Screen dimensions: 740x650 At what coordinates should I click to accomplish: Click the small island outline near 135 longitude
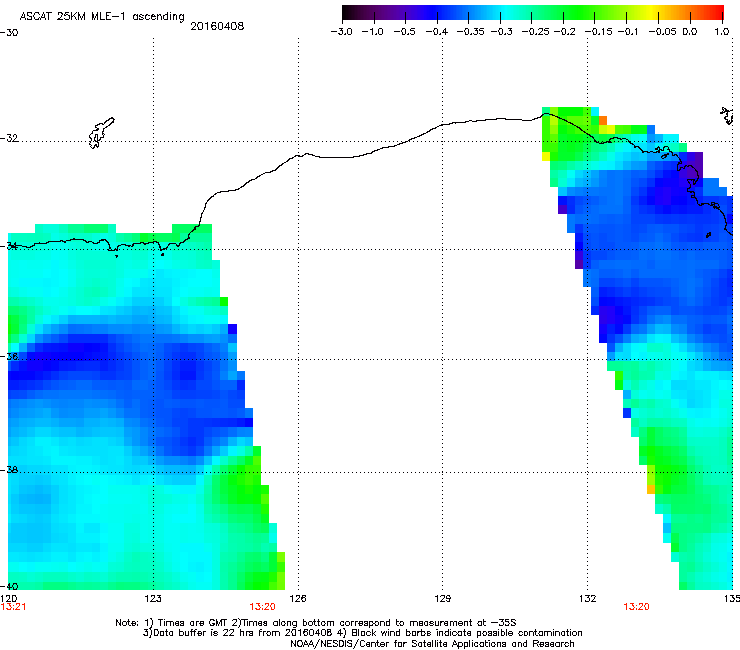727,116
